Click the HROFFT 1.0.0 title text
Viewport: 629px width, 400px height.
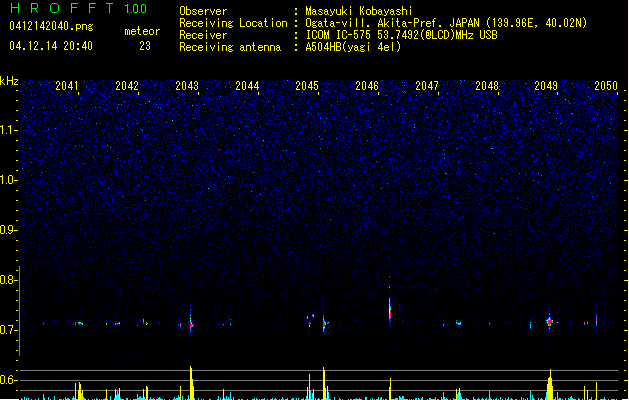pyautogui.click(x=79, y=8)
